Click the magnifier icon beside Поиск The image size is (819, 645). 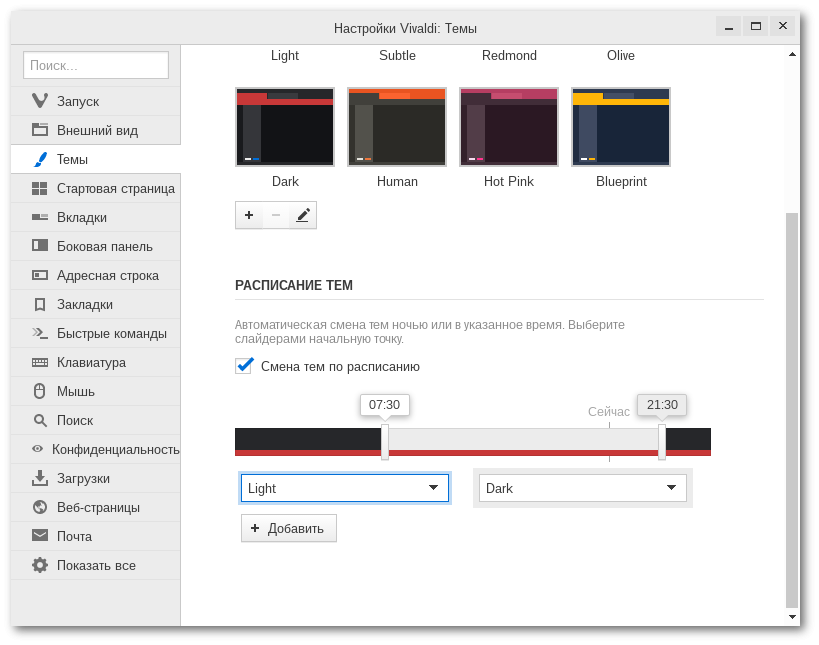click(40, 420)
